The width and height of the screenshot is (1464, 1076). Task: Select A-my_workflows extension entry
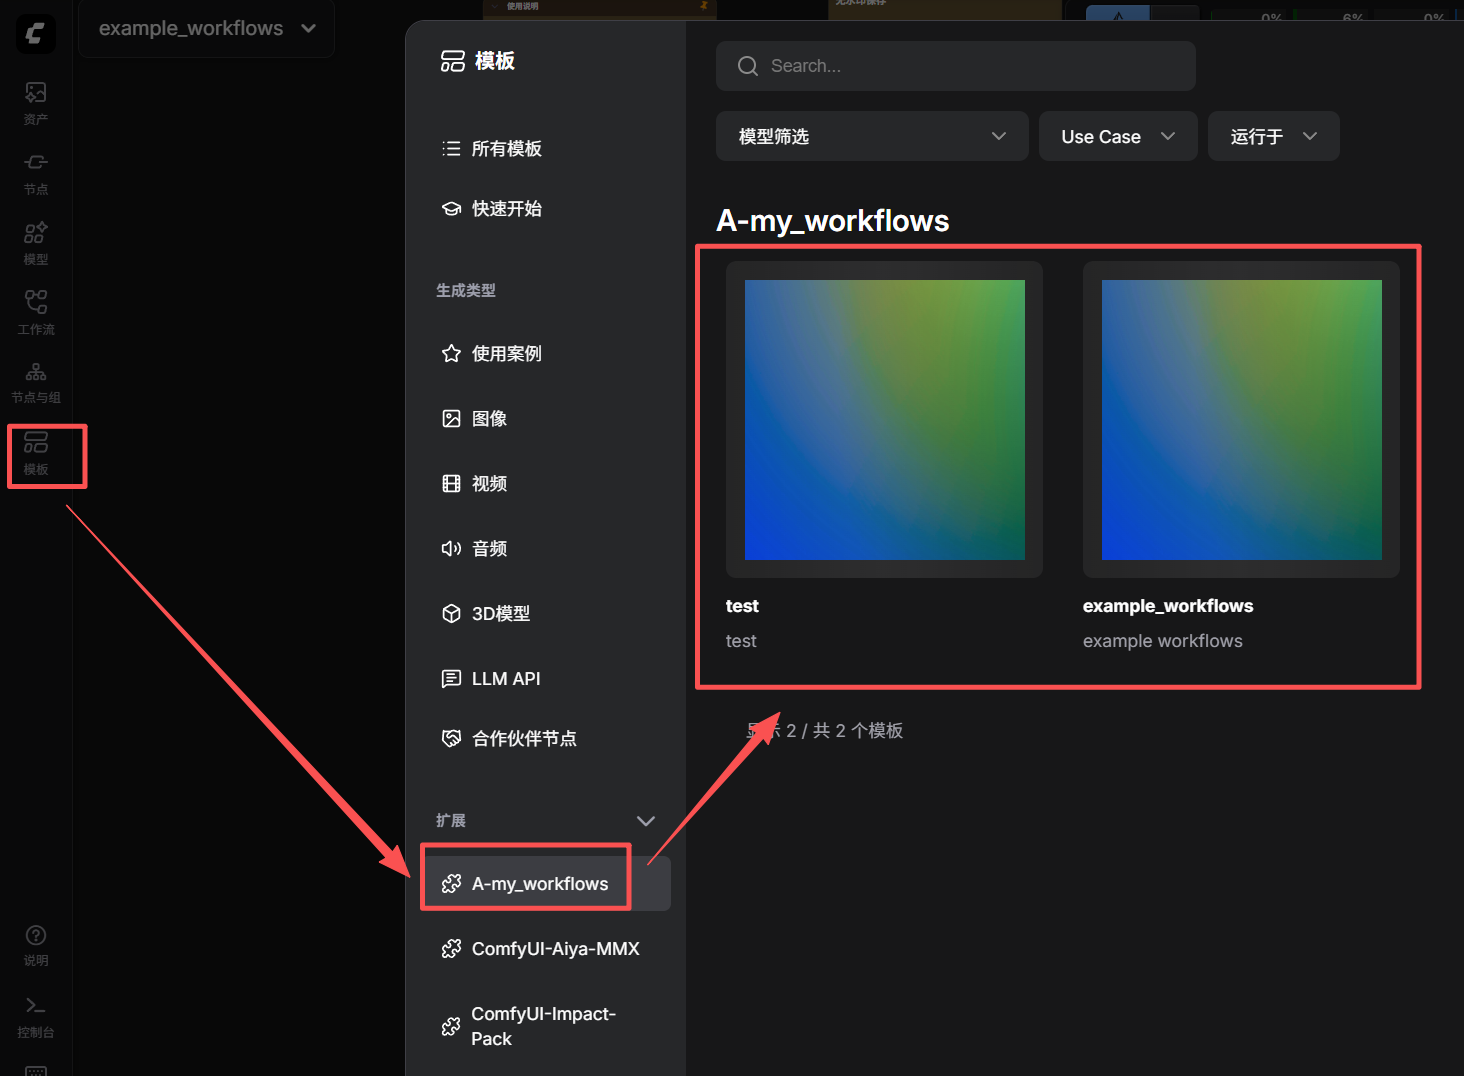[x=545, y=884]
